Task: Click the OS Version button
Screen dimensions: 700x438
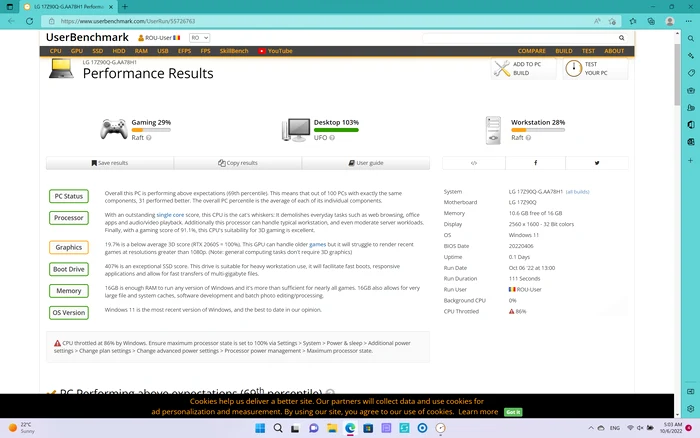Action: [x=69, y=313]
